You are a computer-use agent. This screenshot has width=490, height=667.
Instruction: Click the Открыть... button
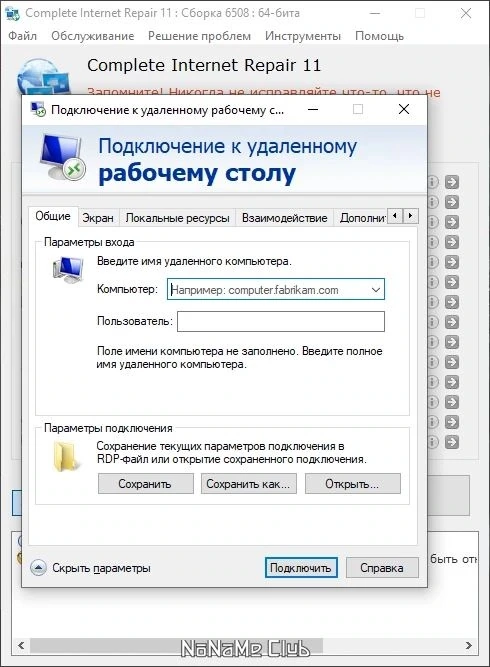353,484
